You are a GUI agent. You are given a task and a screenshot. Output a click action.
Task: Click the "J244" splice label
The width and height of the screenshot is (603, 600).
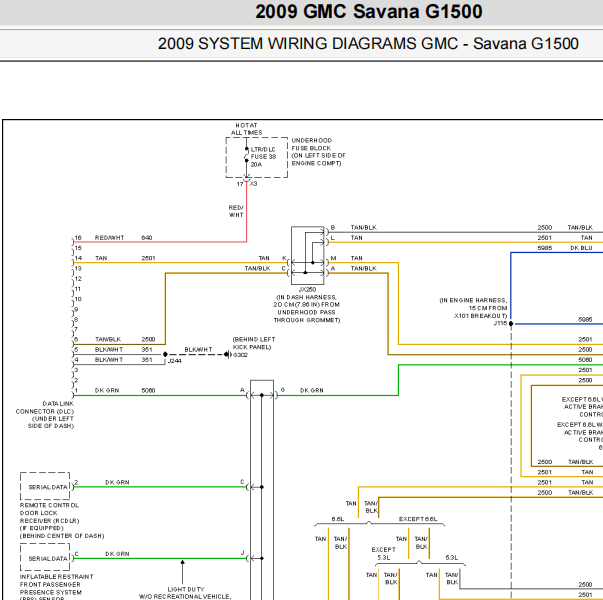[174, 361]
